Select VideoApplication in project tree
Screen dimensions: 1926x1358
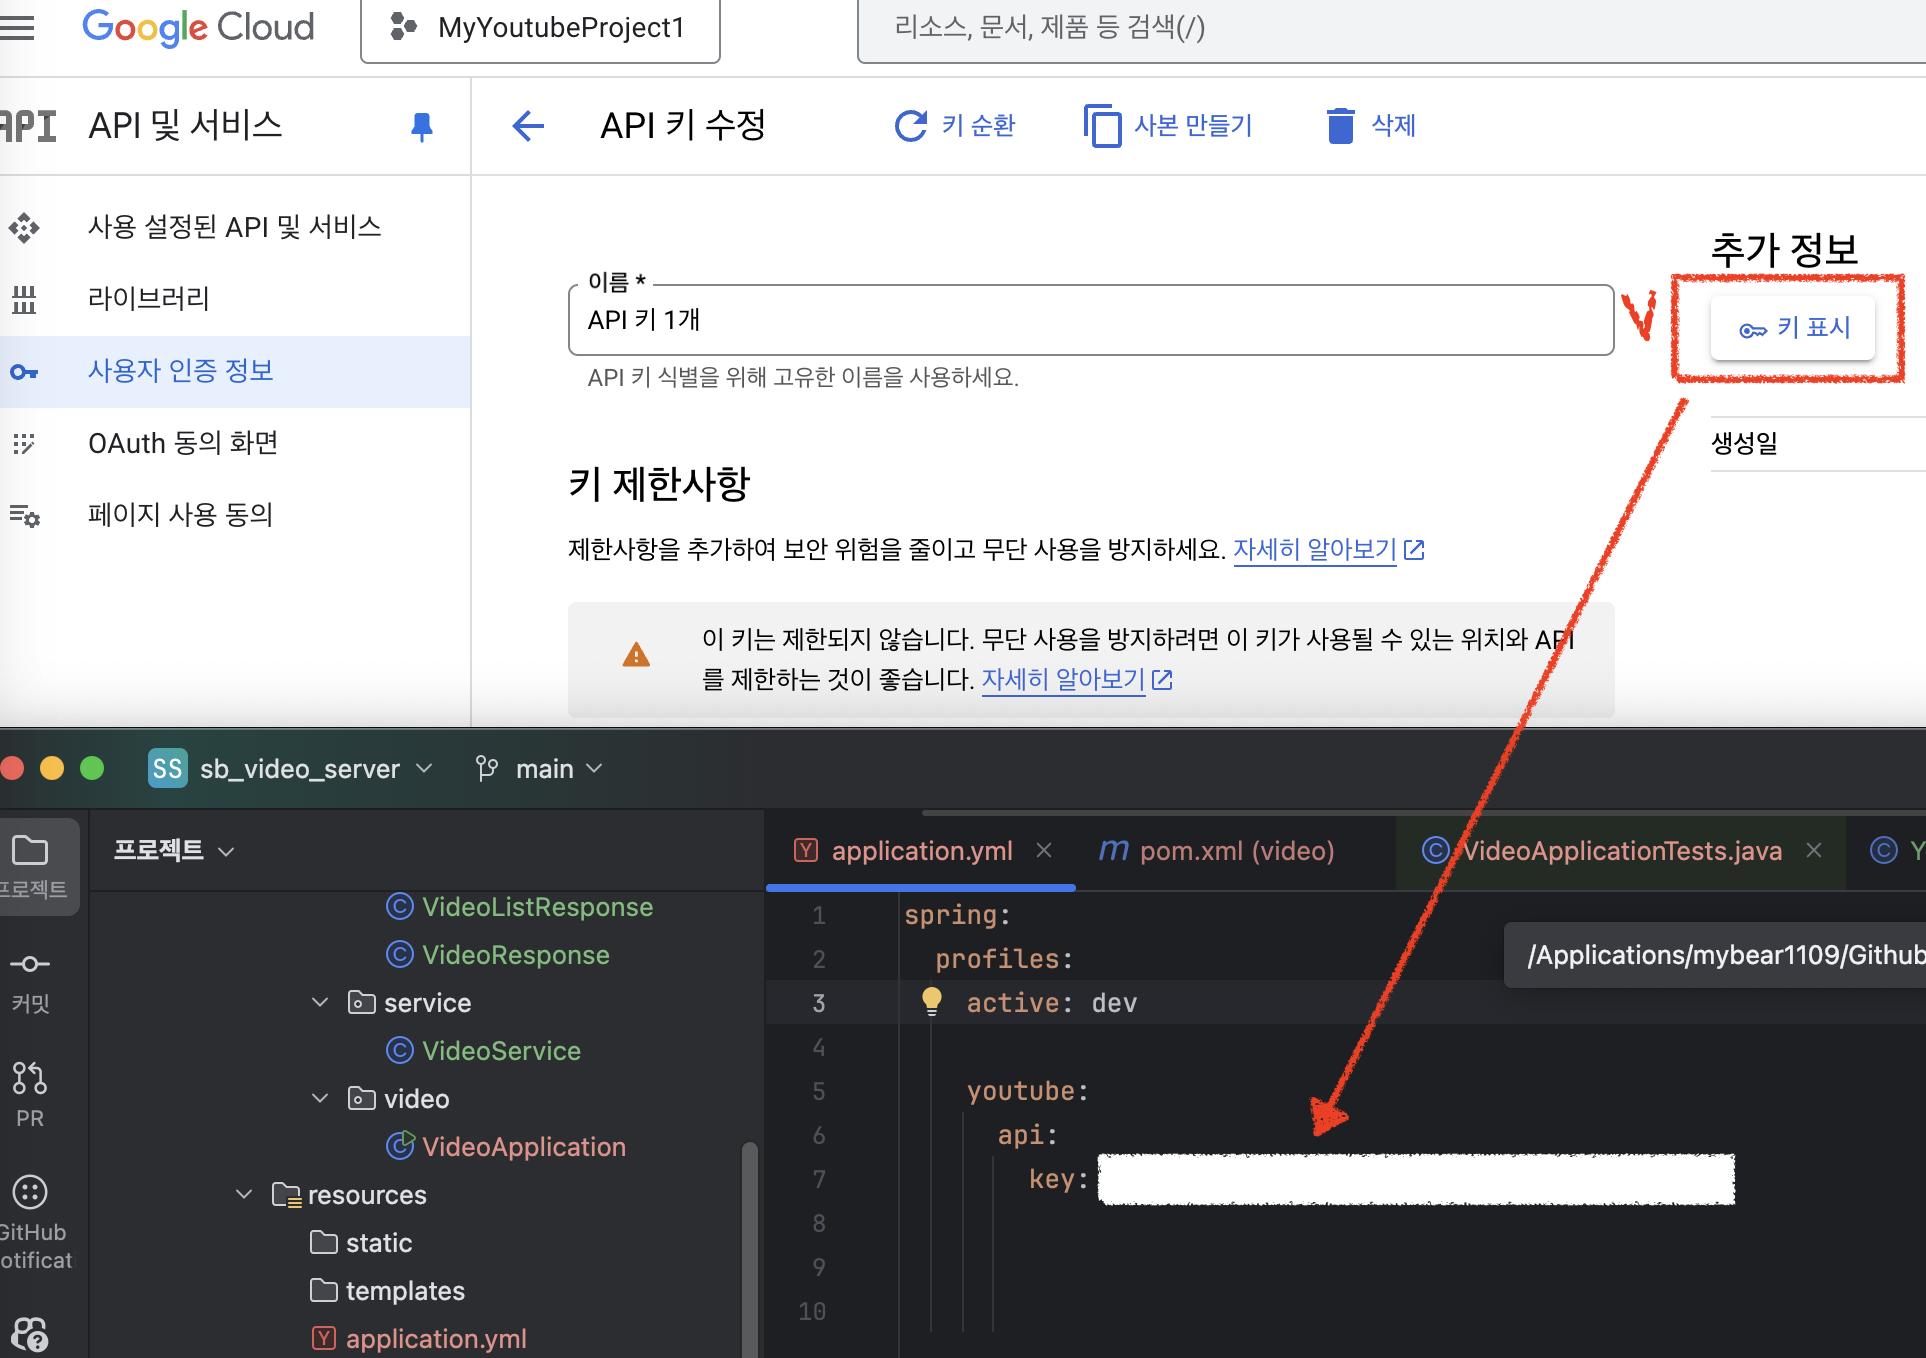click(506, 1147)
